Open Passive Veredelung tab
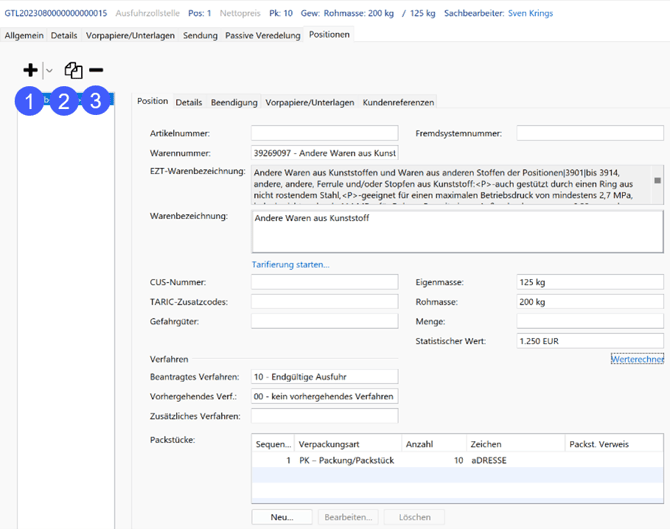This screenshot has height=529, width=670. tap(263, 35)
